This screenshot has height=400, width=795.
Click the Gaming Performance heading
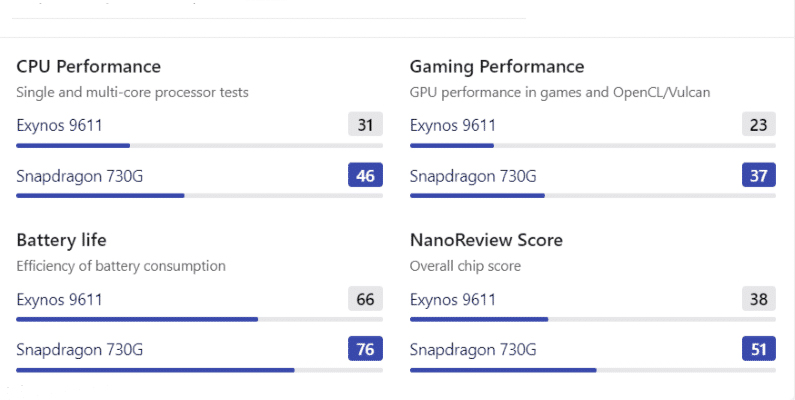497,67
